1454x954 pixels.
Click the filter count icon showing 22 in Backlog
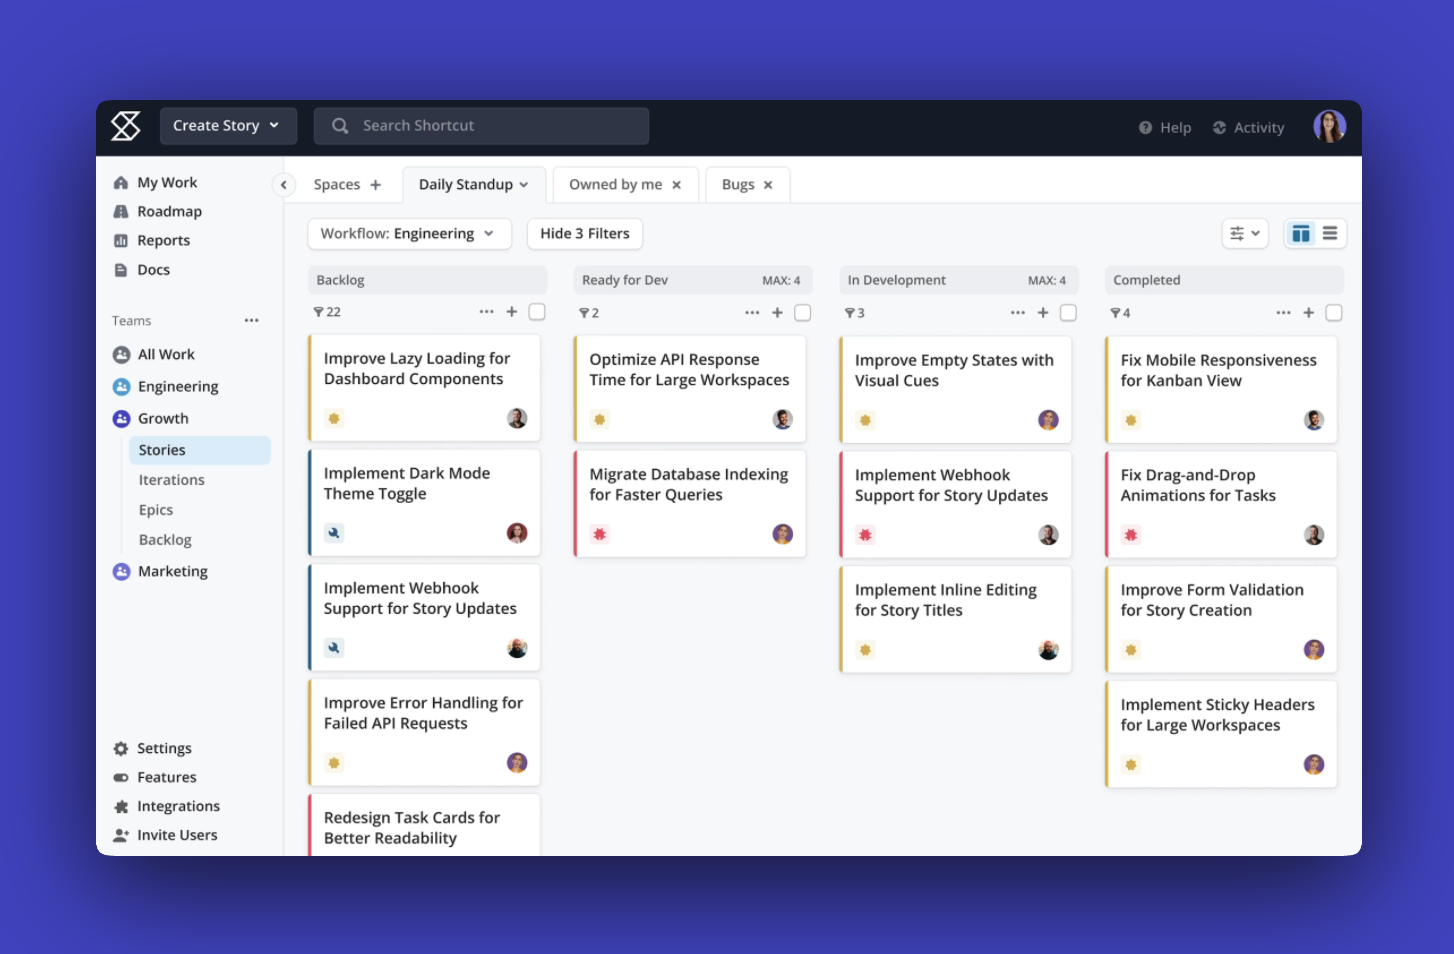click(x=327, y=312)
